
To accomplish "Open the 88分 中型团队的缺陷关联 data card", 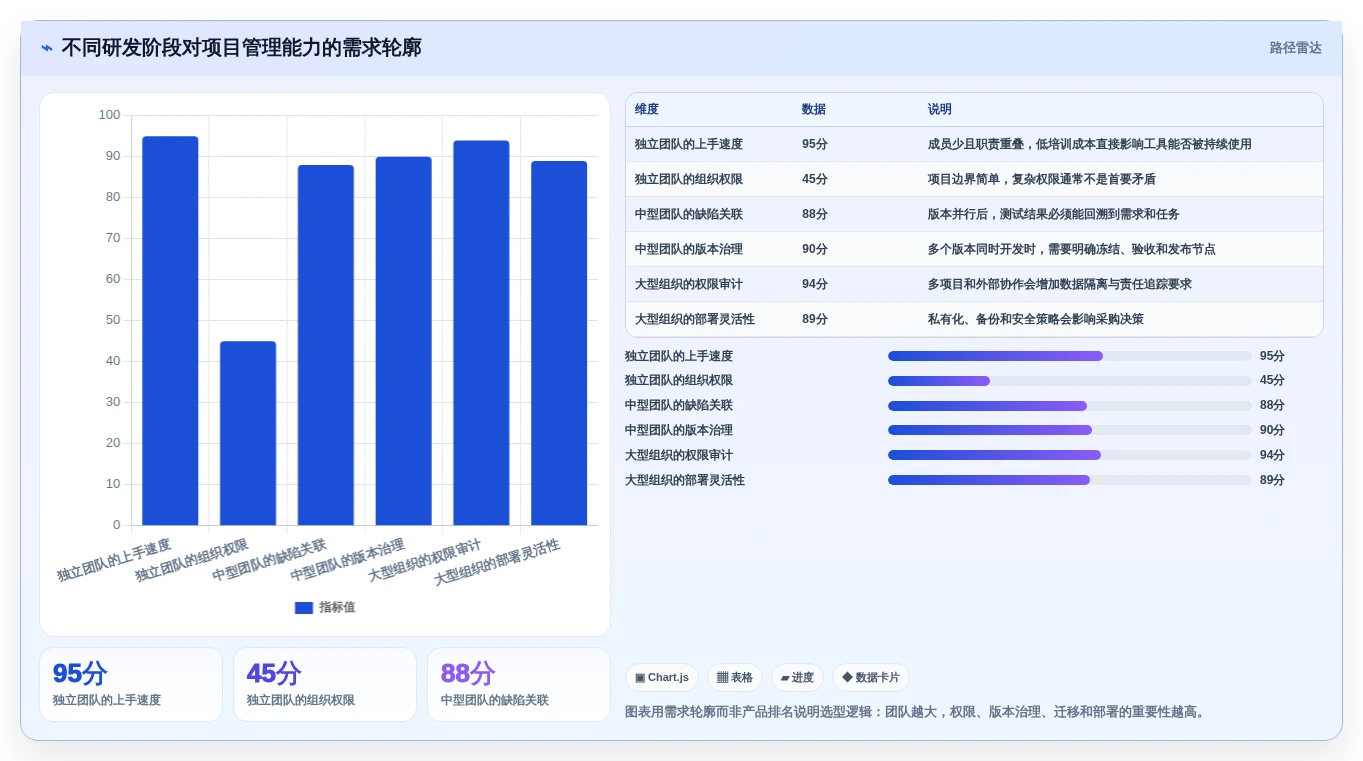I will point(519,684).
